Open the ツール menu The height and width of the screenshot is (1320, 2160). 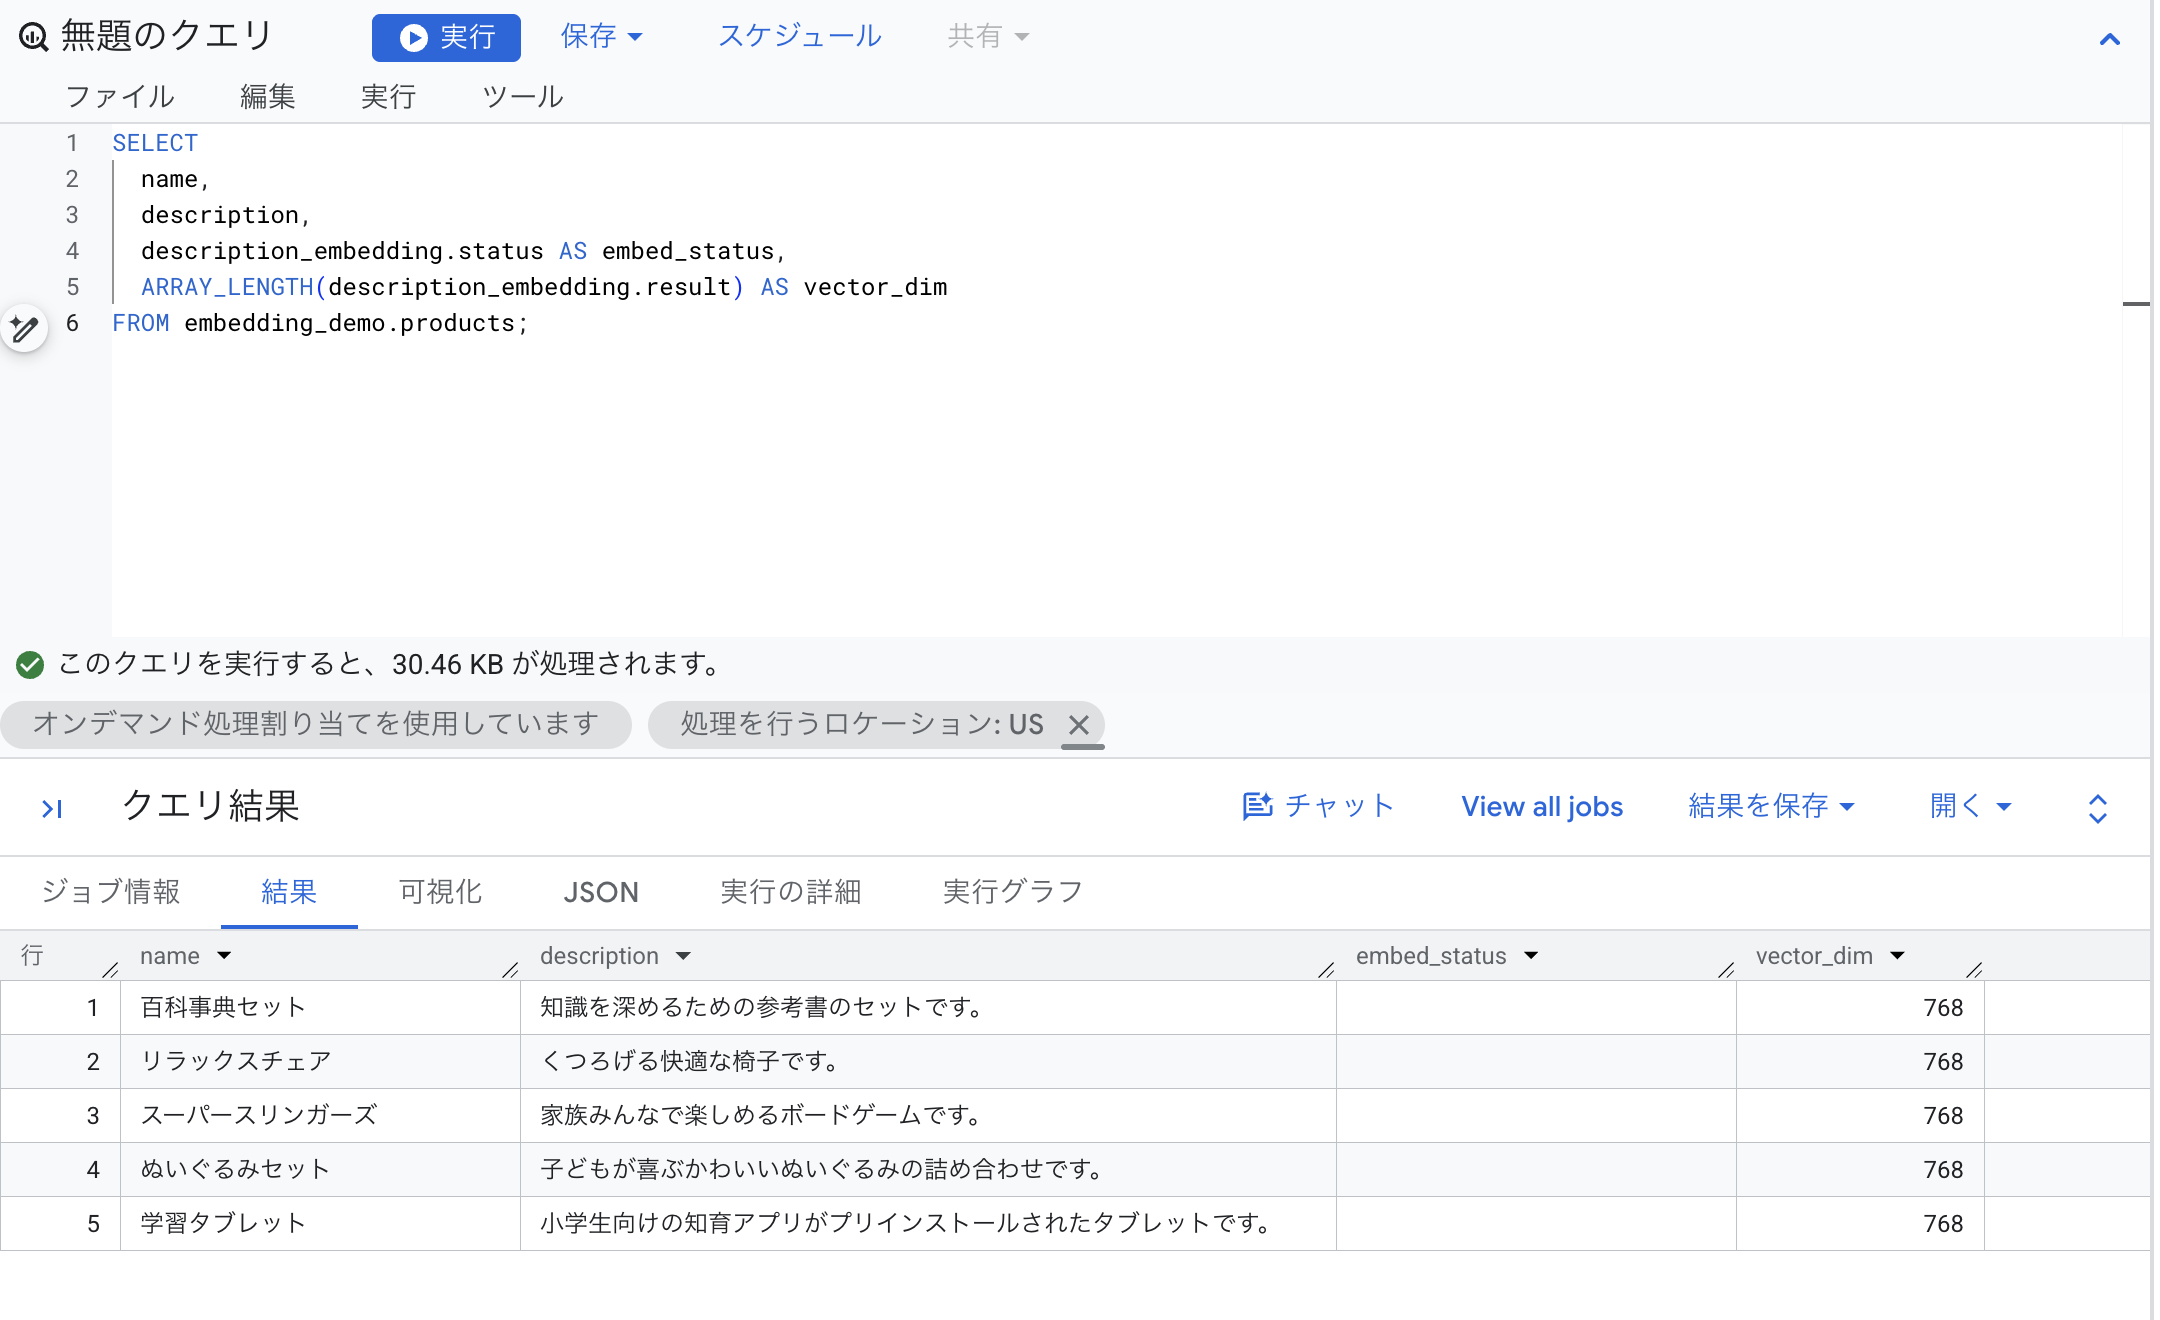tap(522, 97)
